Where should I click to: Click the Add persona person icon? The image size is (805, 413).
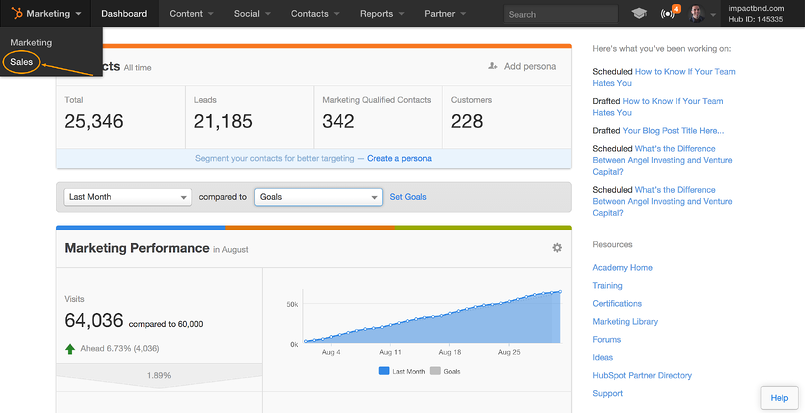[x=493, y=66]
